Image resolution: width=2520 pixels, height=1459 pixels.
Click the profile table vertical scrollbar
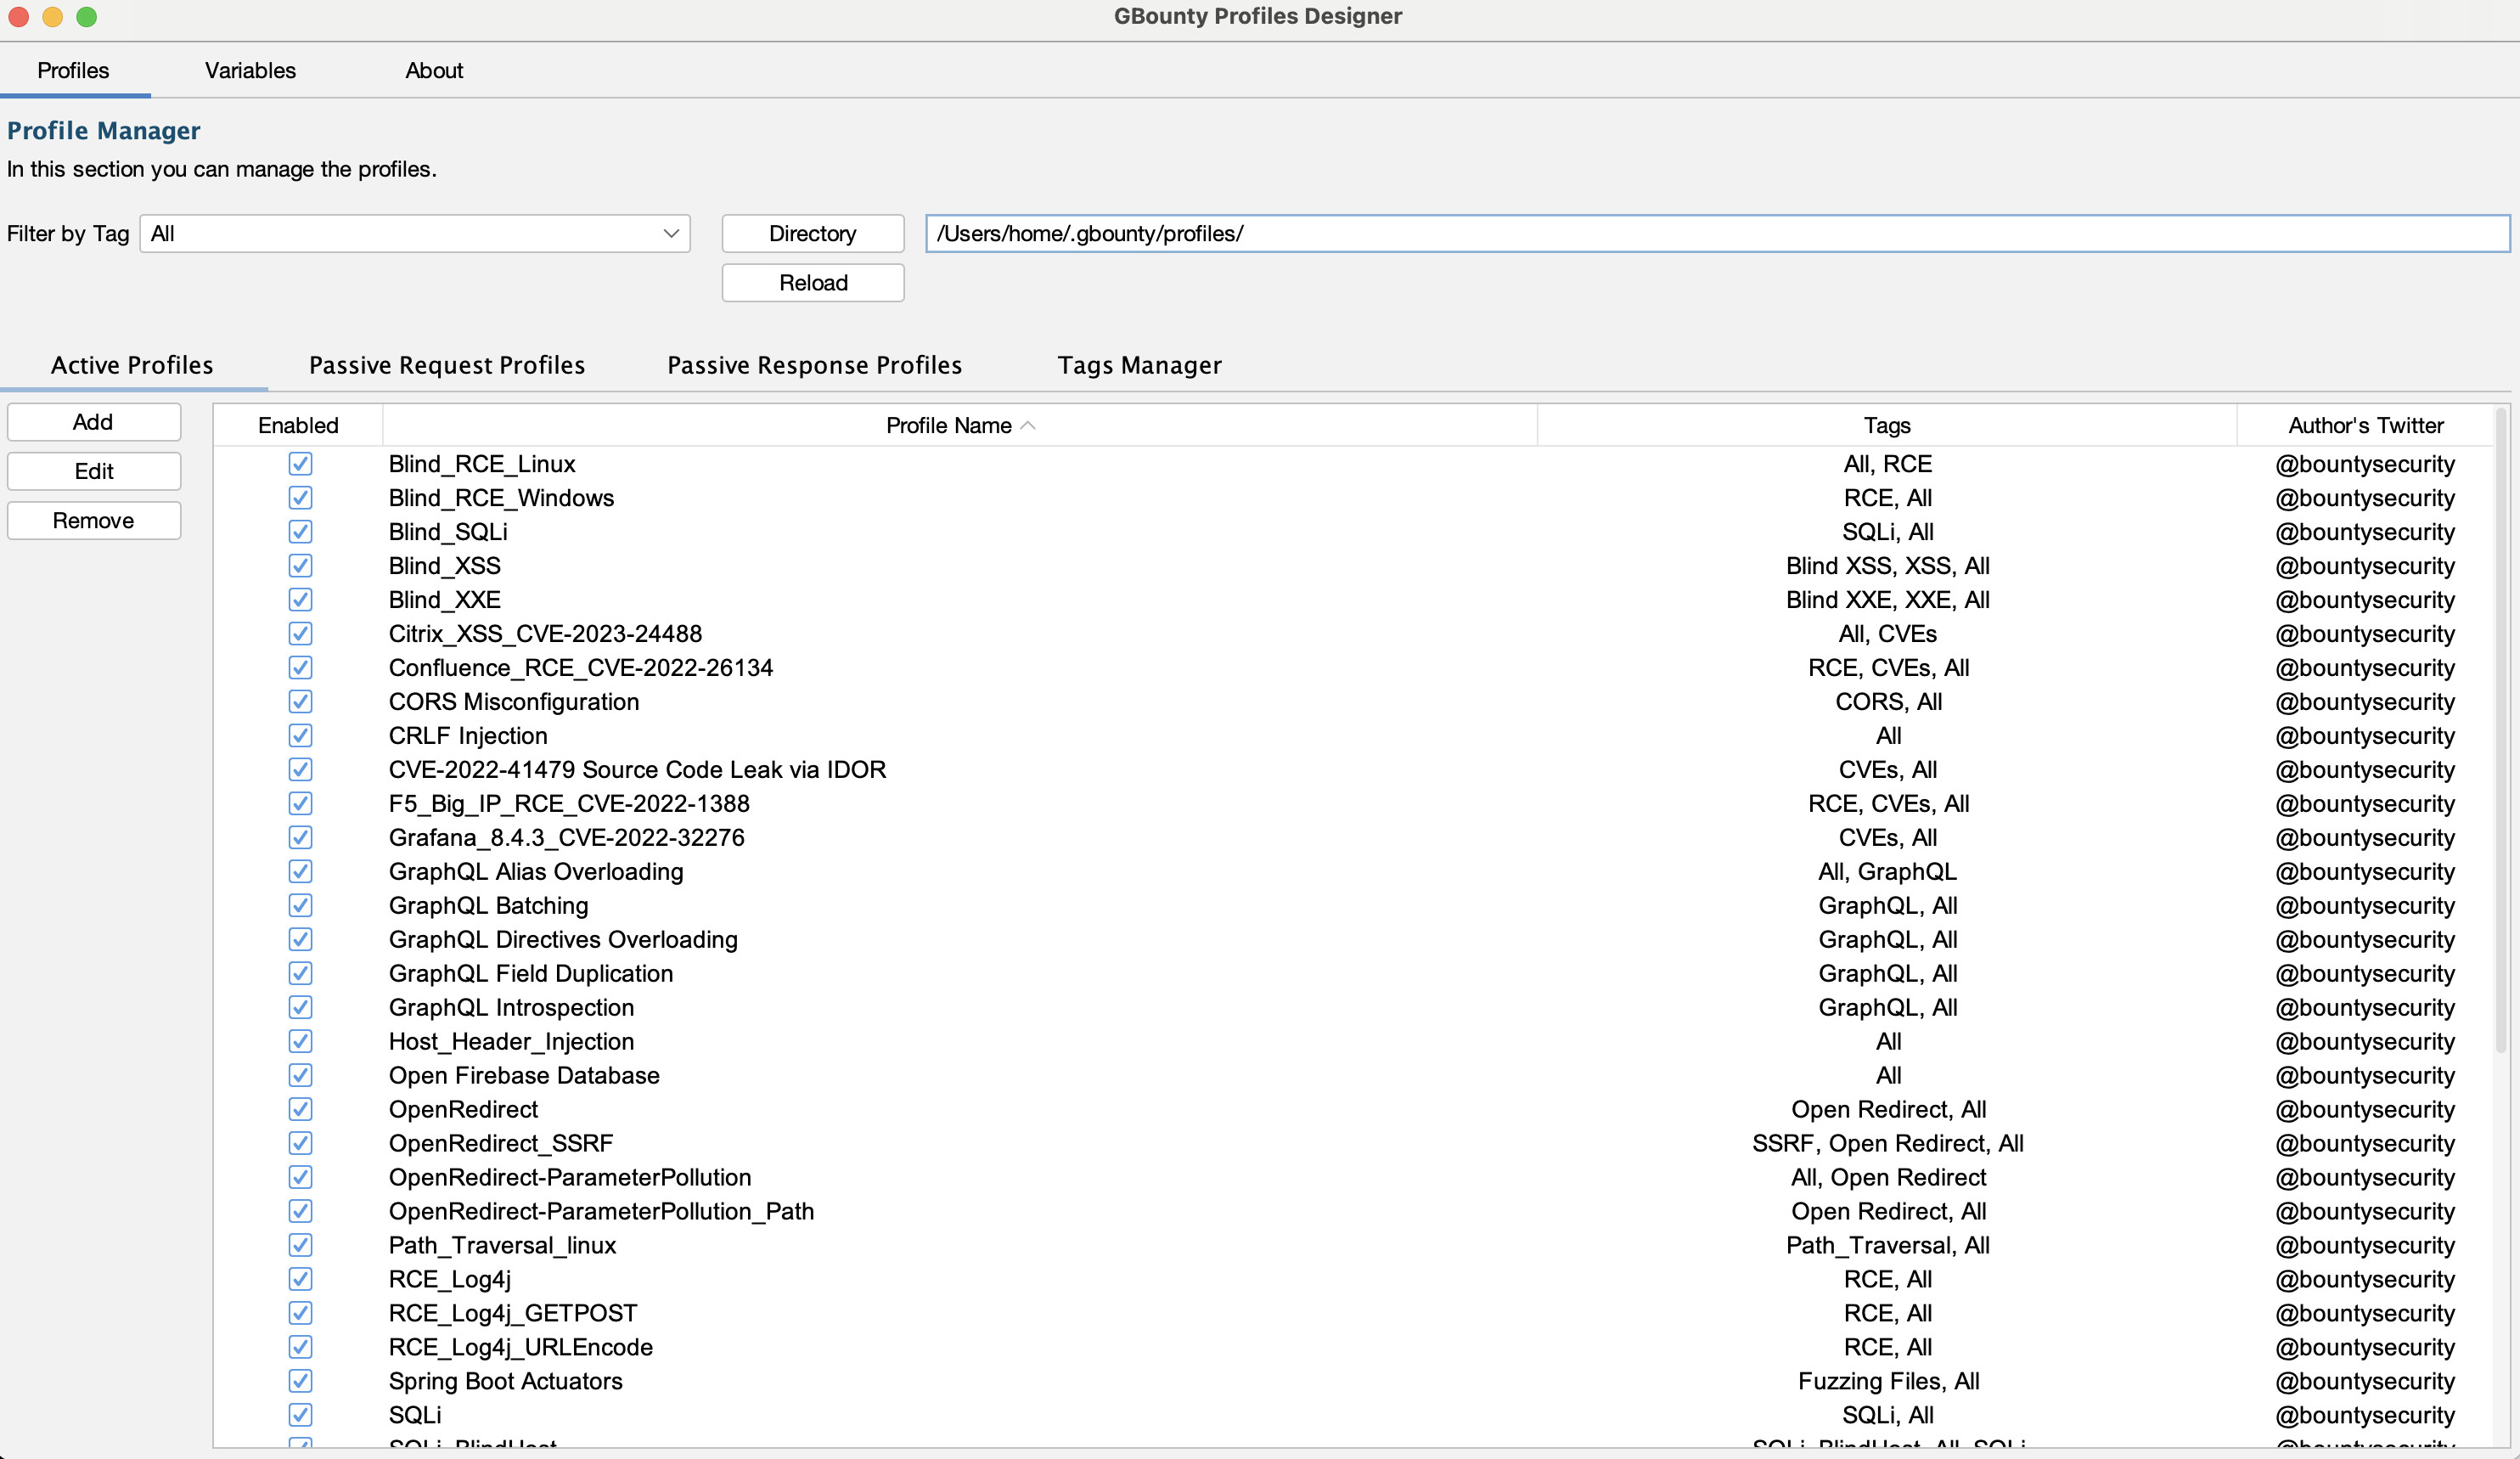coord(2501,730)
